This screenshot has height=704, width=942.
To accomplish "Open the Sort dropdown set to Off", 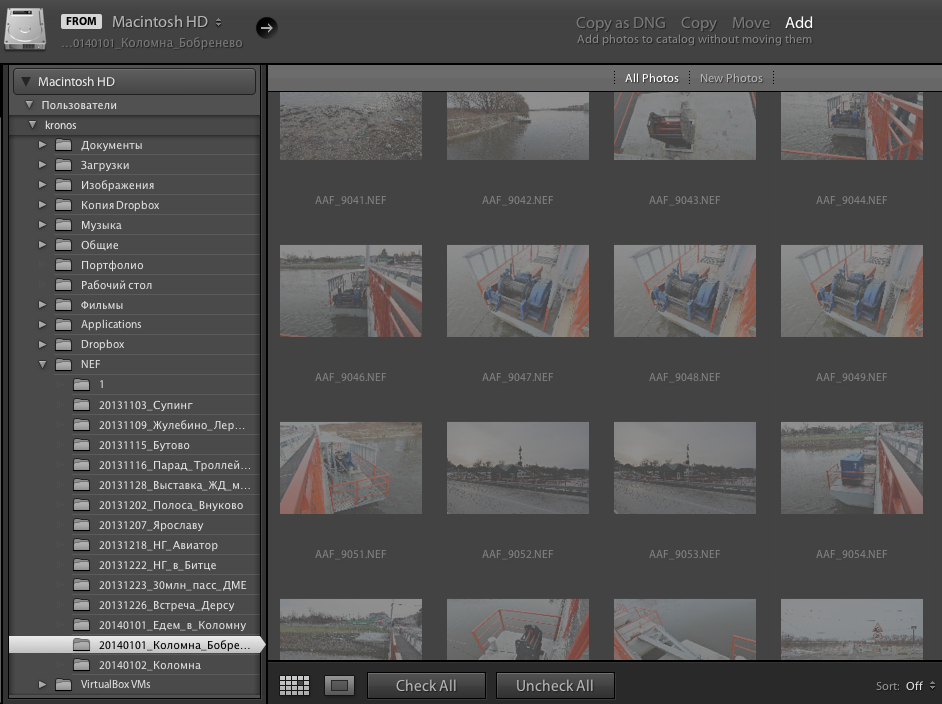I will point(920,686).
